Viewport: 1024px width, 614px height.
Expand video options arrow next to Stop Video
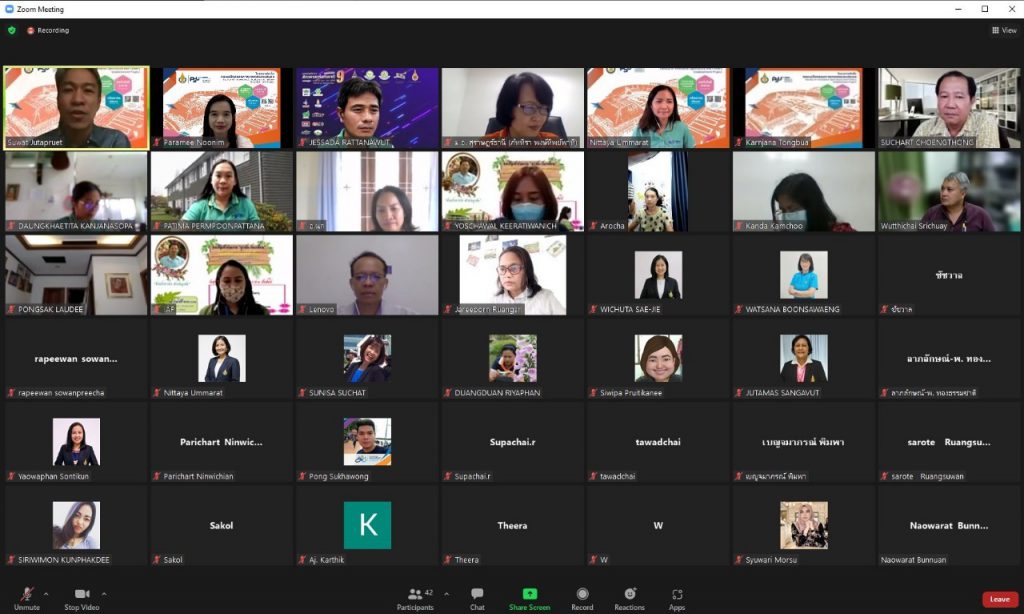(x=104, y=593)
